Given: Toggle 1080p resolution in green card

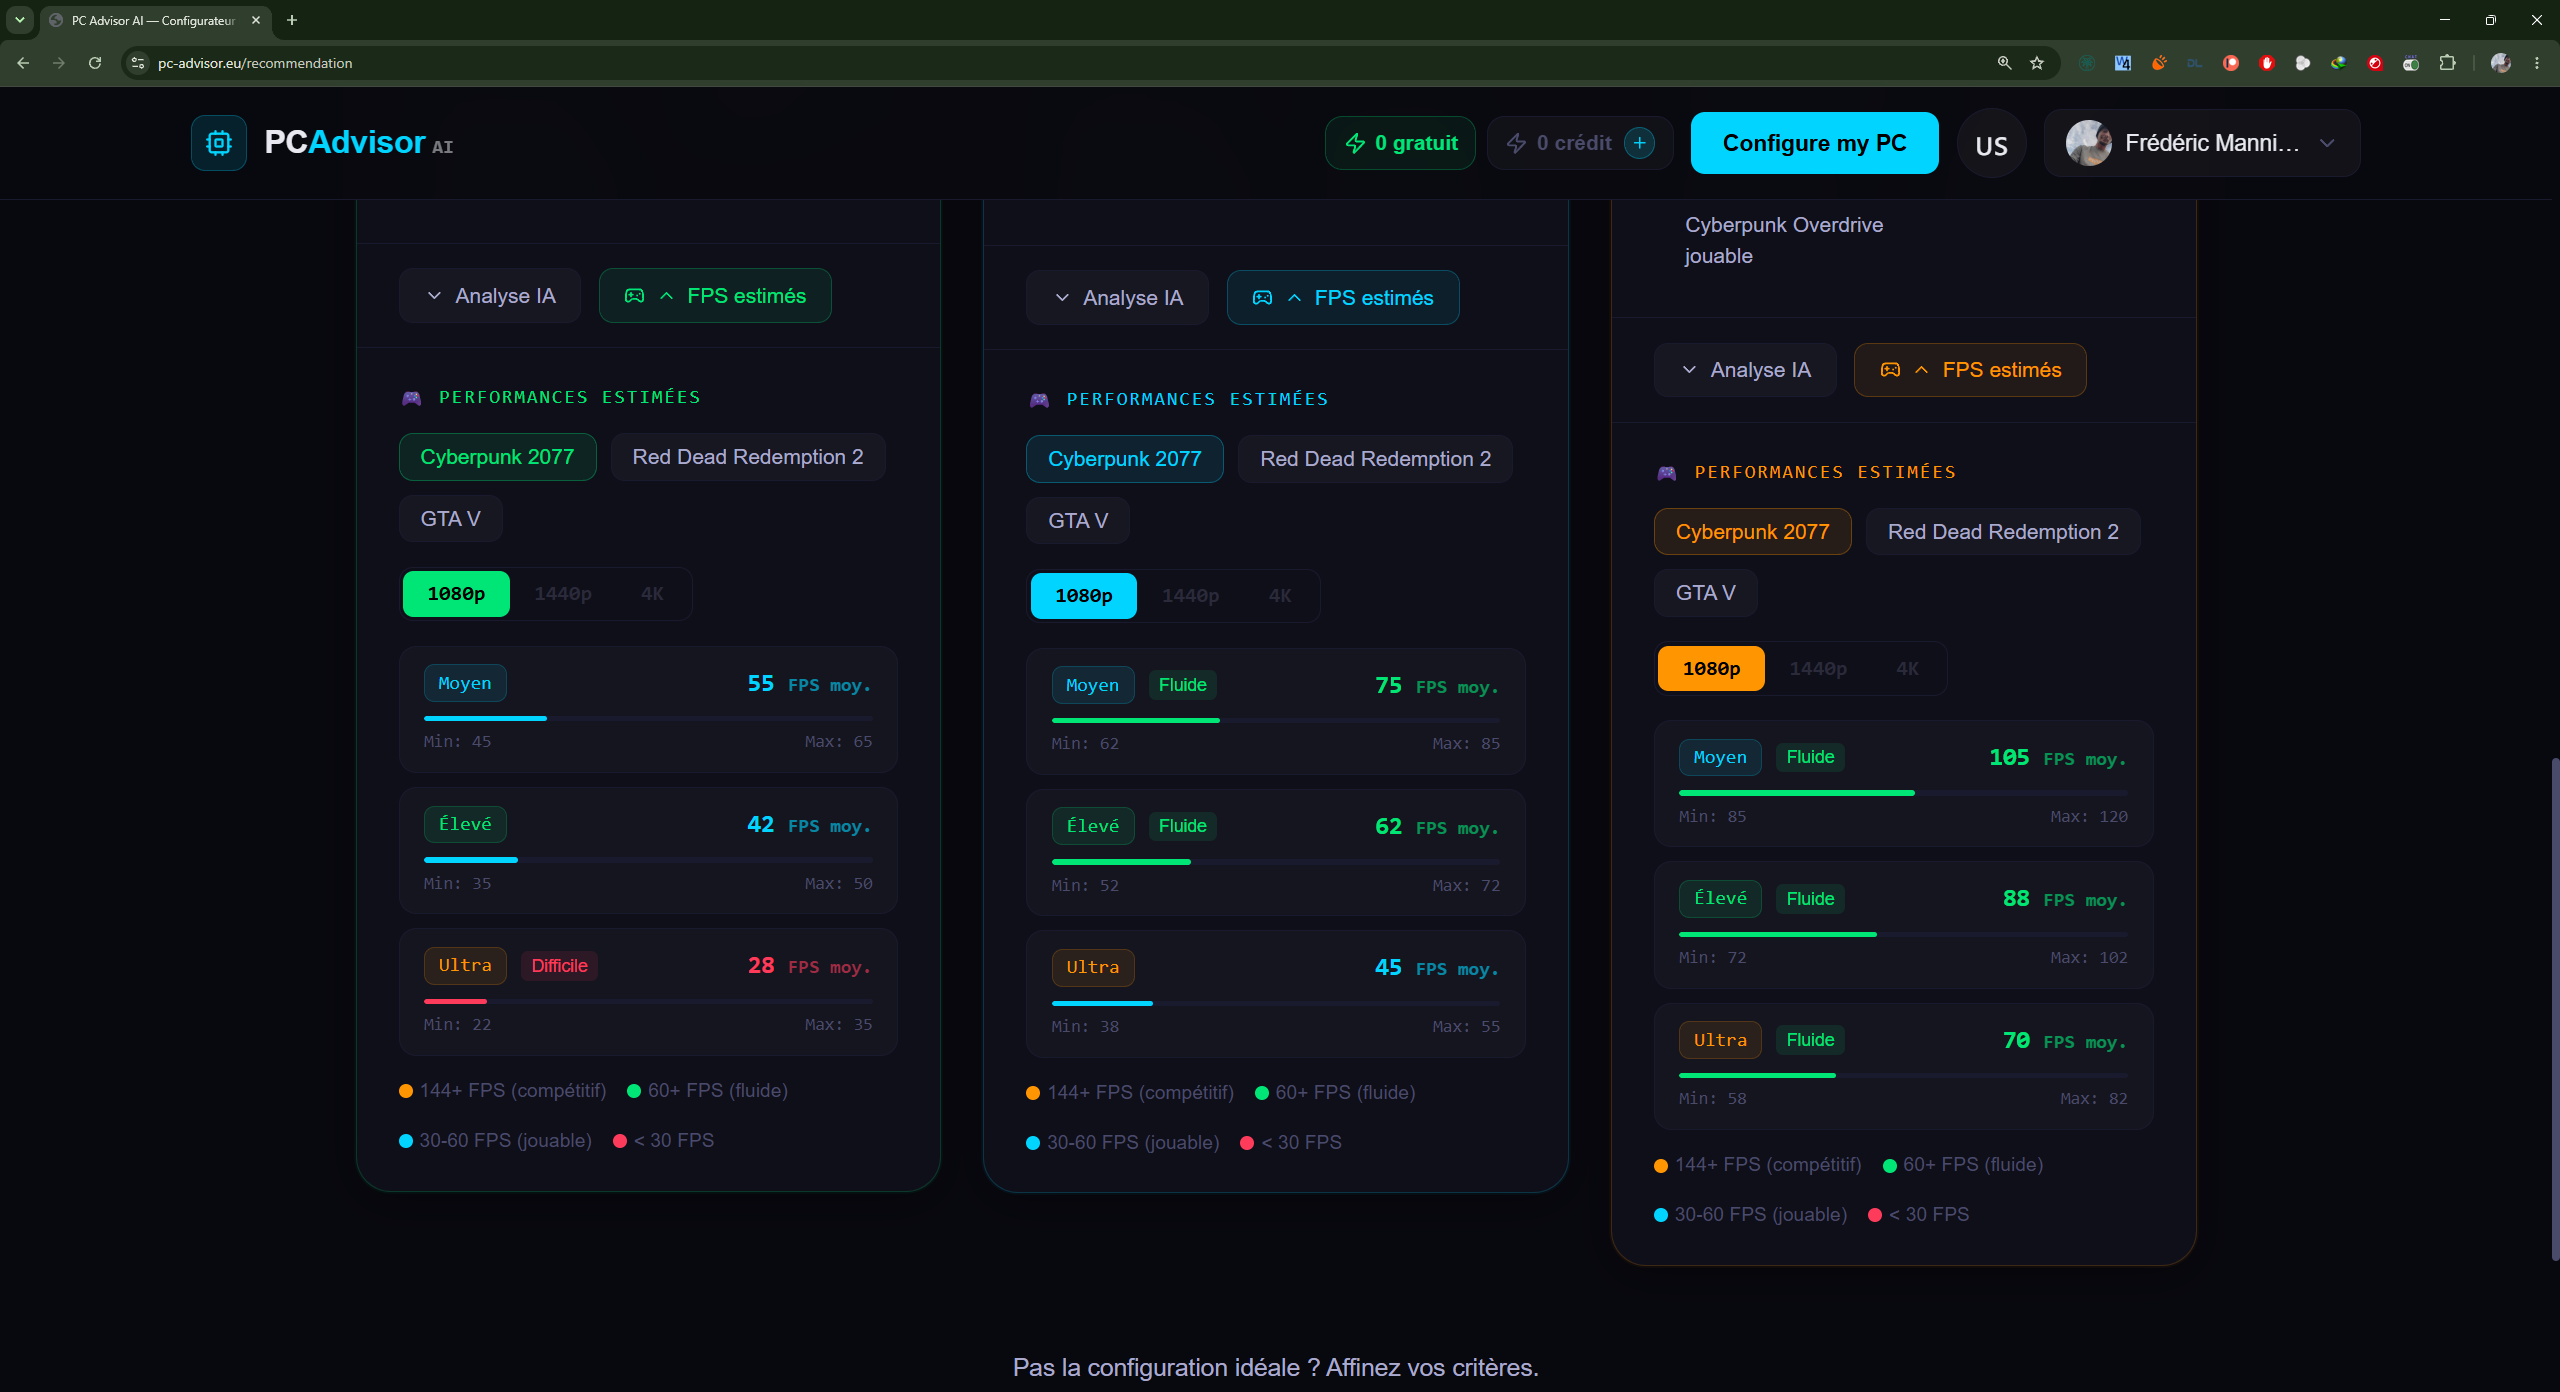Looking at the screenshot, I should coord(456,594).
